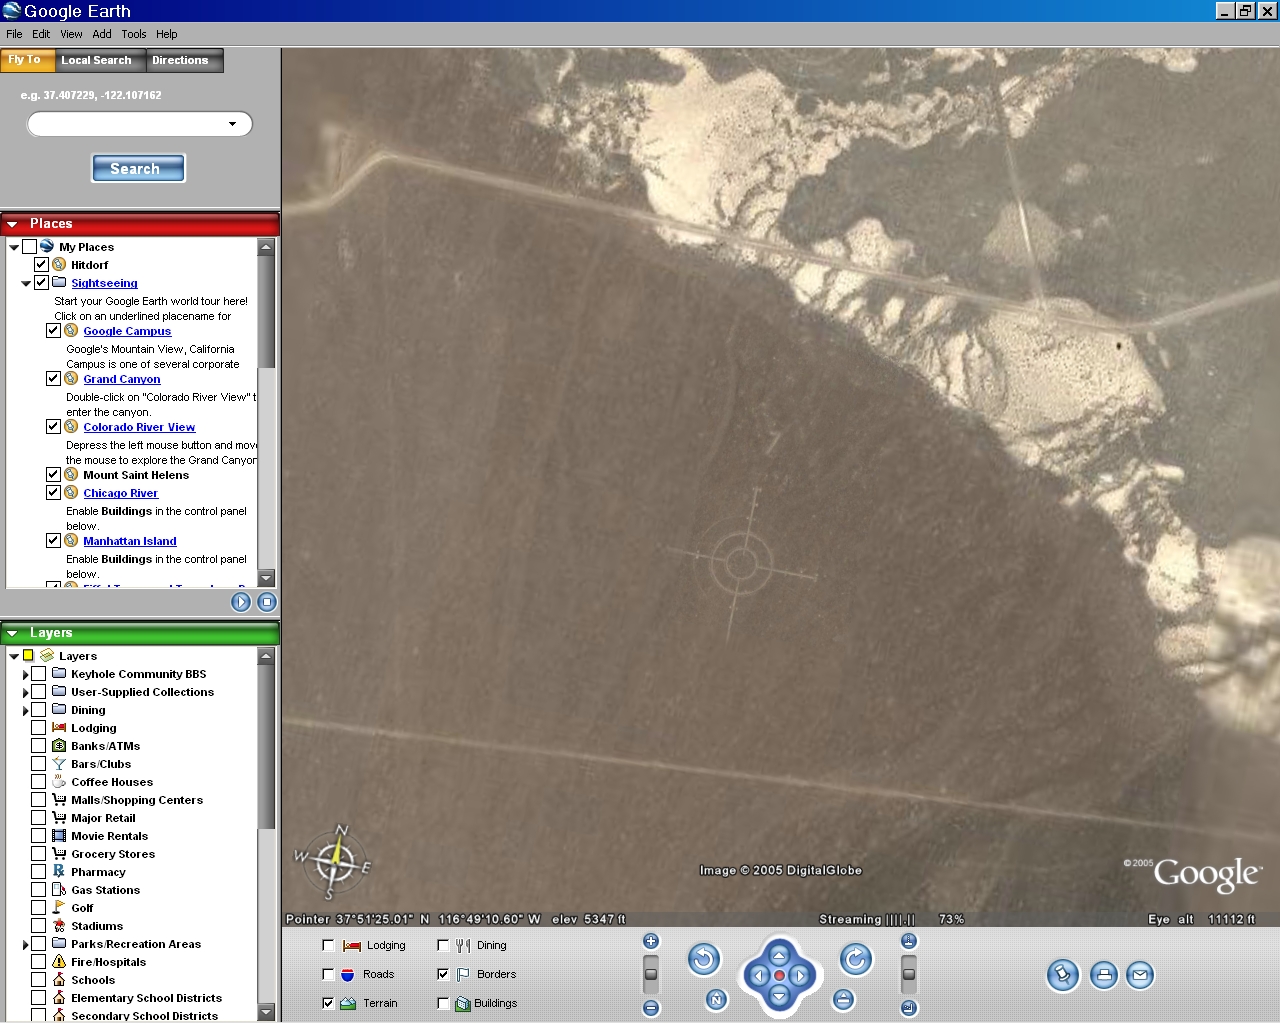The image size is (1280, 1024).
Task: Check Dining in bottom control panel
Action: 443,945
